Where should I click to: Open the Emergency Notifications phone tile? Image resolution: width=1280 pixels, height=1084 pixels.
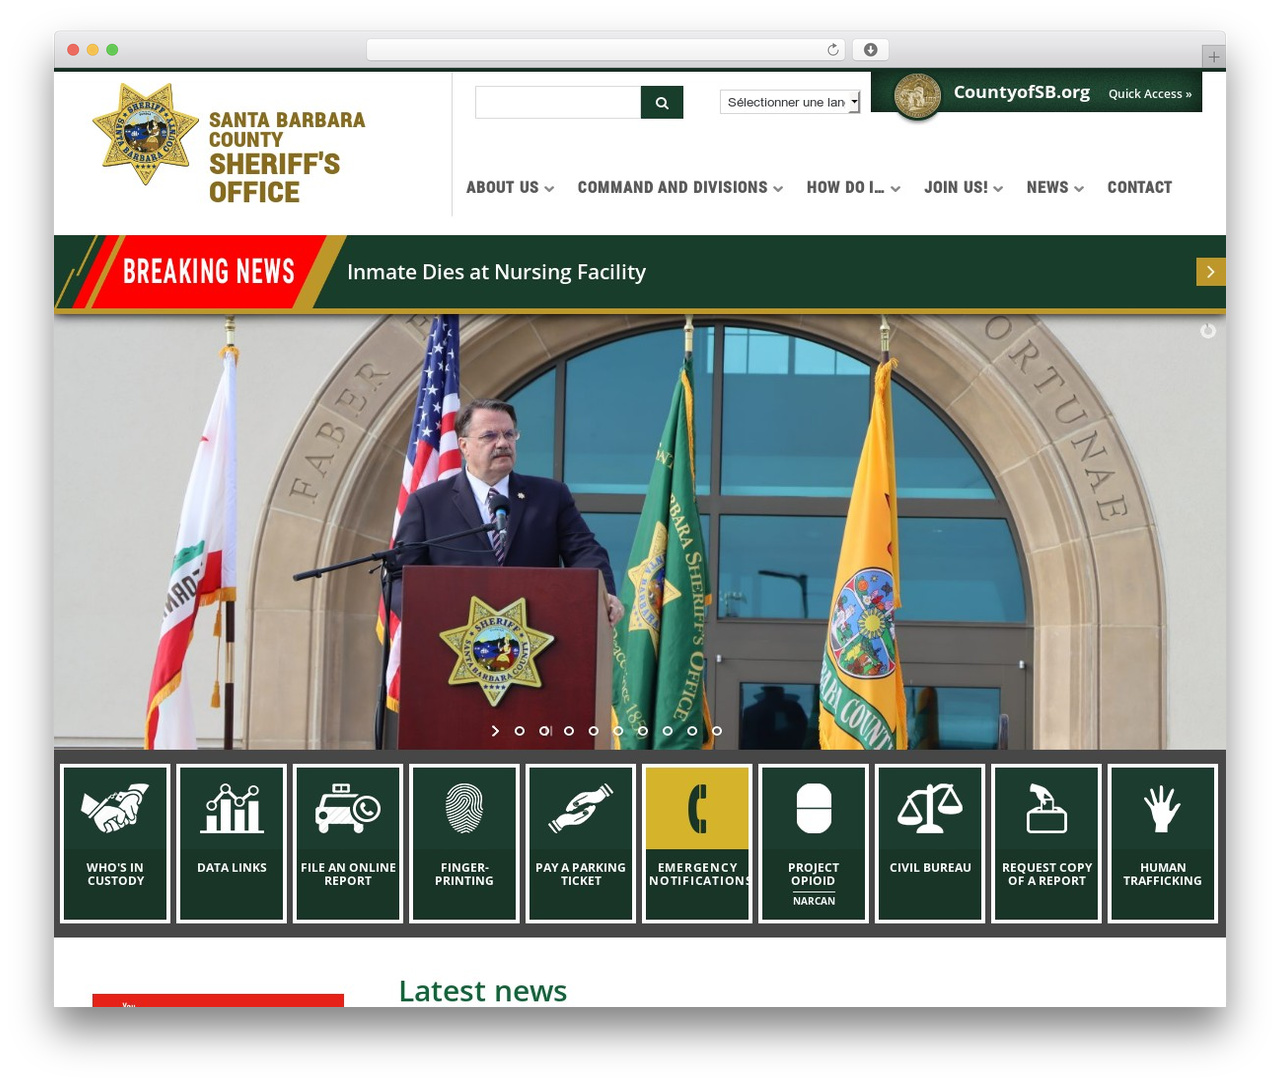pyautogui.click(x=697, y=843)
